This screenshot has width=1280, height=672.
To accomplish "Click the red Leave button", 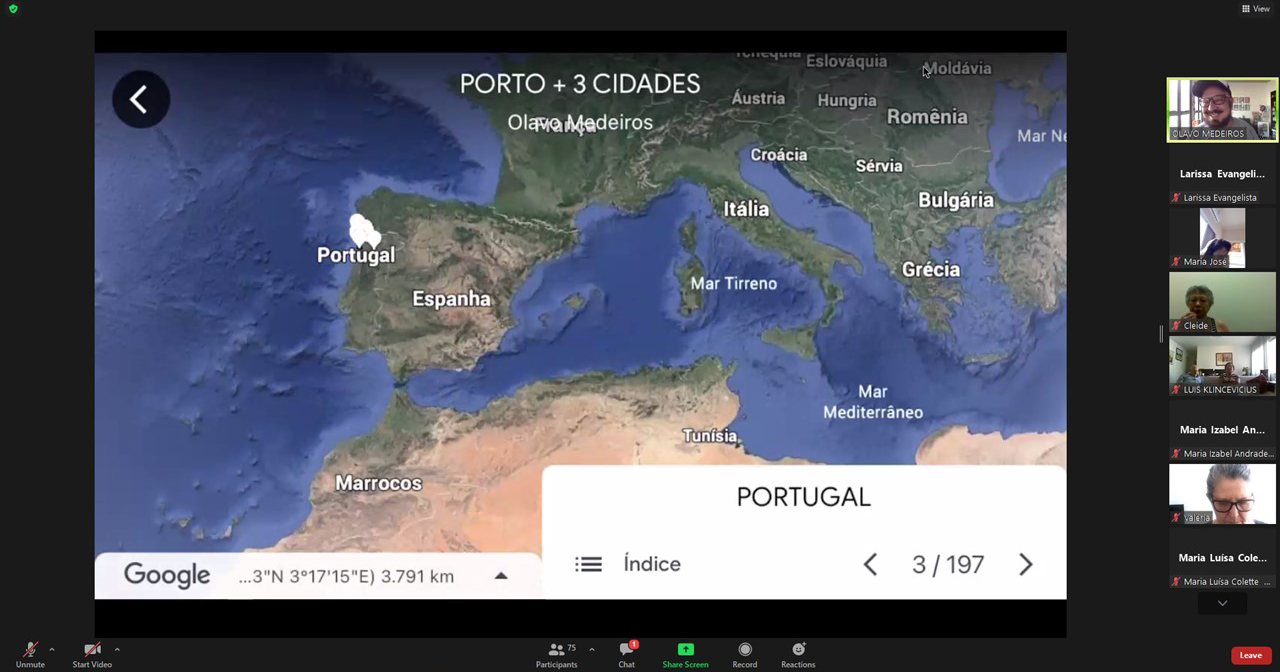I will click(1250, 655).
